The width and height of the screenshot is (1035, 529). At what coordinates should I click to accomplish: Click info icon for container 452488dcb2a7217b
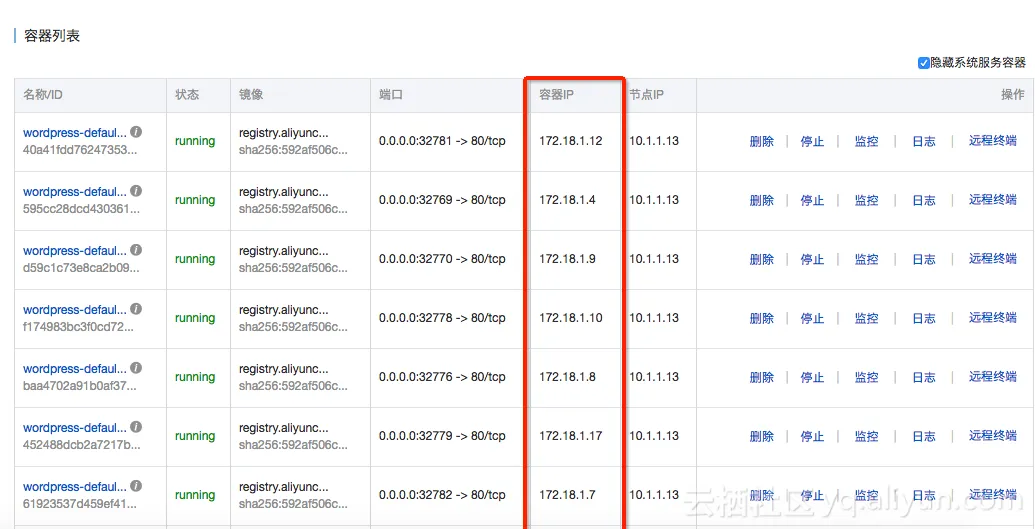pyautogui.click(x=136, y=427)
